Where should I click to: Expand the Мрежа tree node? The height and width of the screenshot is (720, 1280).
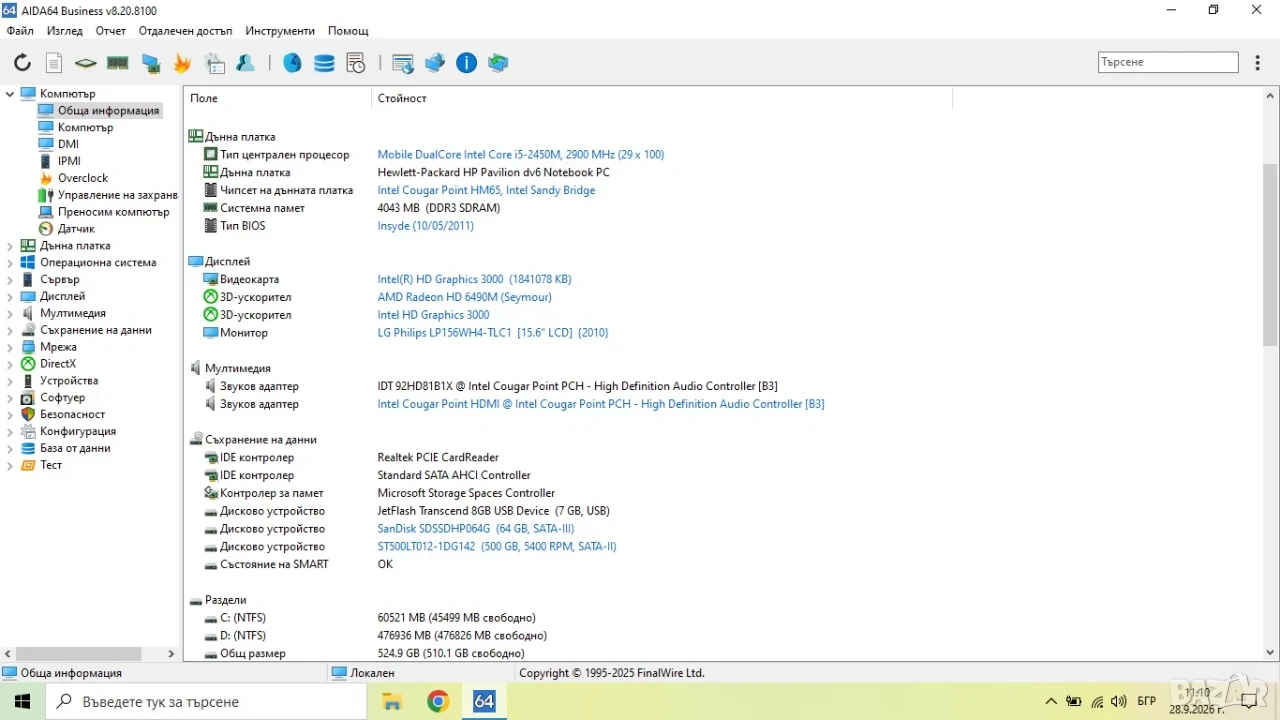point(10,347)
